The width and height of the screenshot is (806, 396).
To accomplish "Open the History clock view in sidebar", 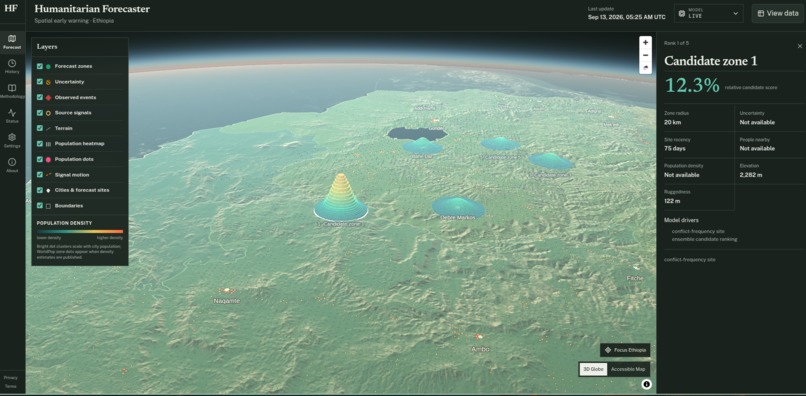I will coord(12,67).
